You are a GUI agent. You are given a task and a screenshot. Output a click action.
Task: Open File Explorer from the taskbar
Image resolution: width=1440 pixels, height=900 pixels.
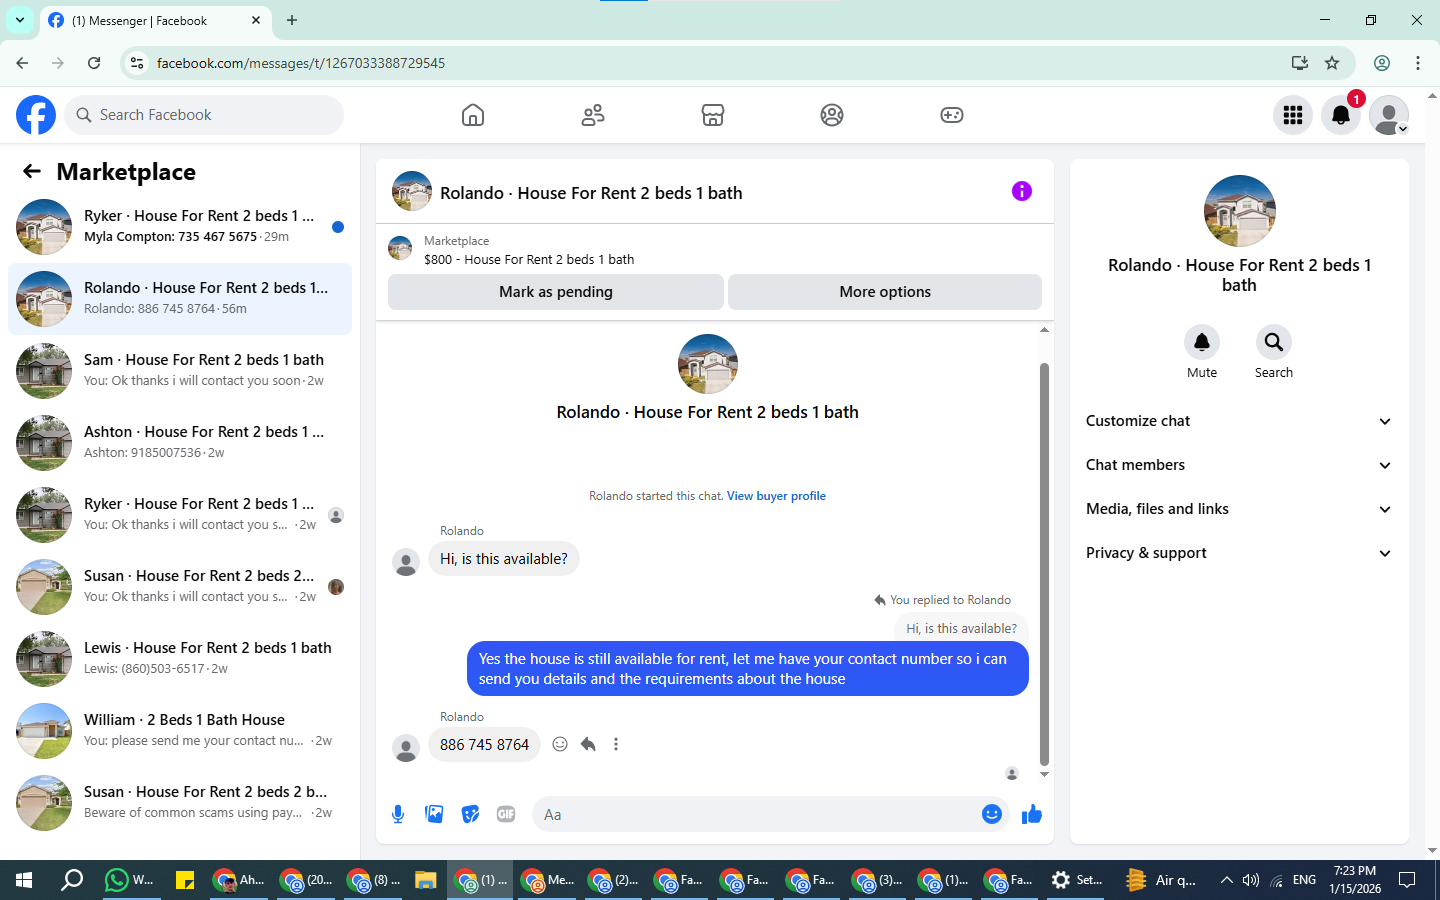pos(425,880)
